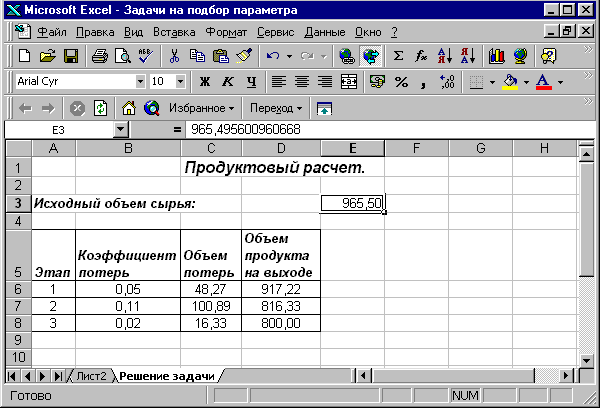
Task: Sort ascending with the A-Я icon
Action: 445,56
